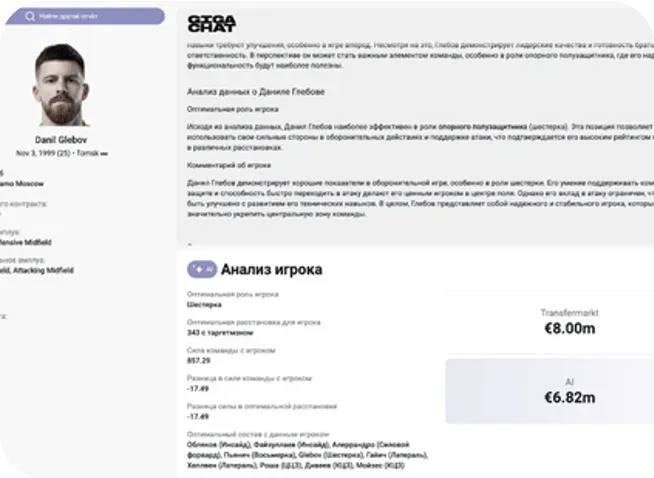The width and height of the screenshot is (654, 478).
Task: Select the Transfermarkt €8.00m value card
Action: (549, 322)
